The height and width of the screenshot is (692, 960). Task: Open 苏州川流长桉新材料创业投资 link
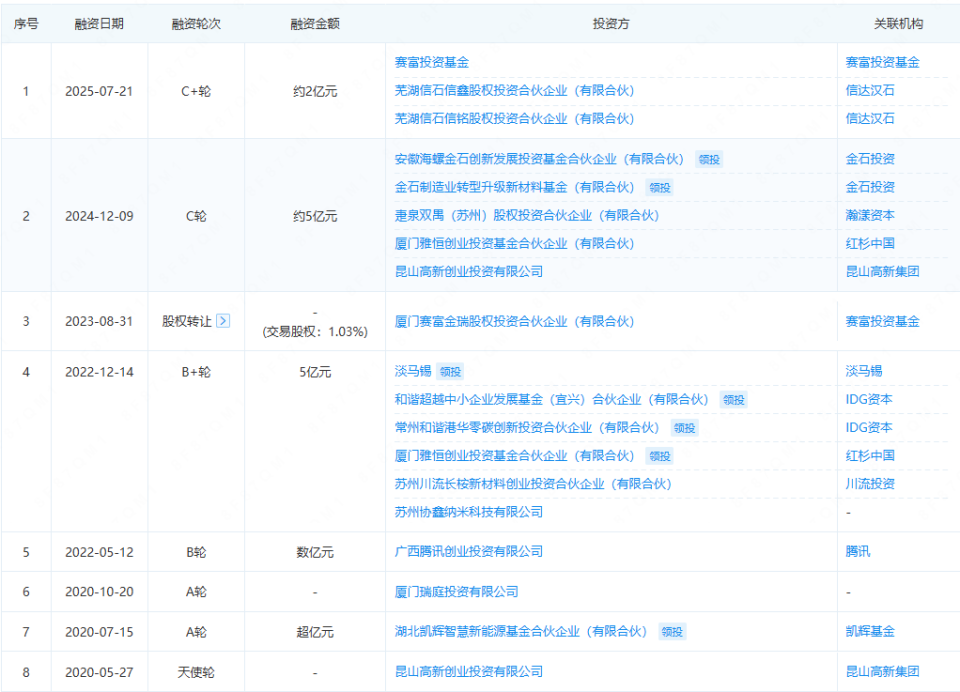click(x=533, y=484)
